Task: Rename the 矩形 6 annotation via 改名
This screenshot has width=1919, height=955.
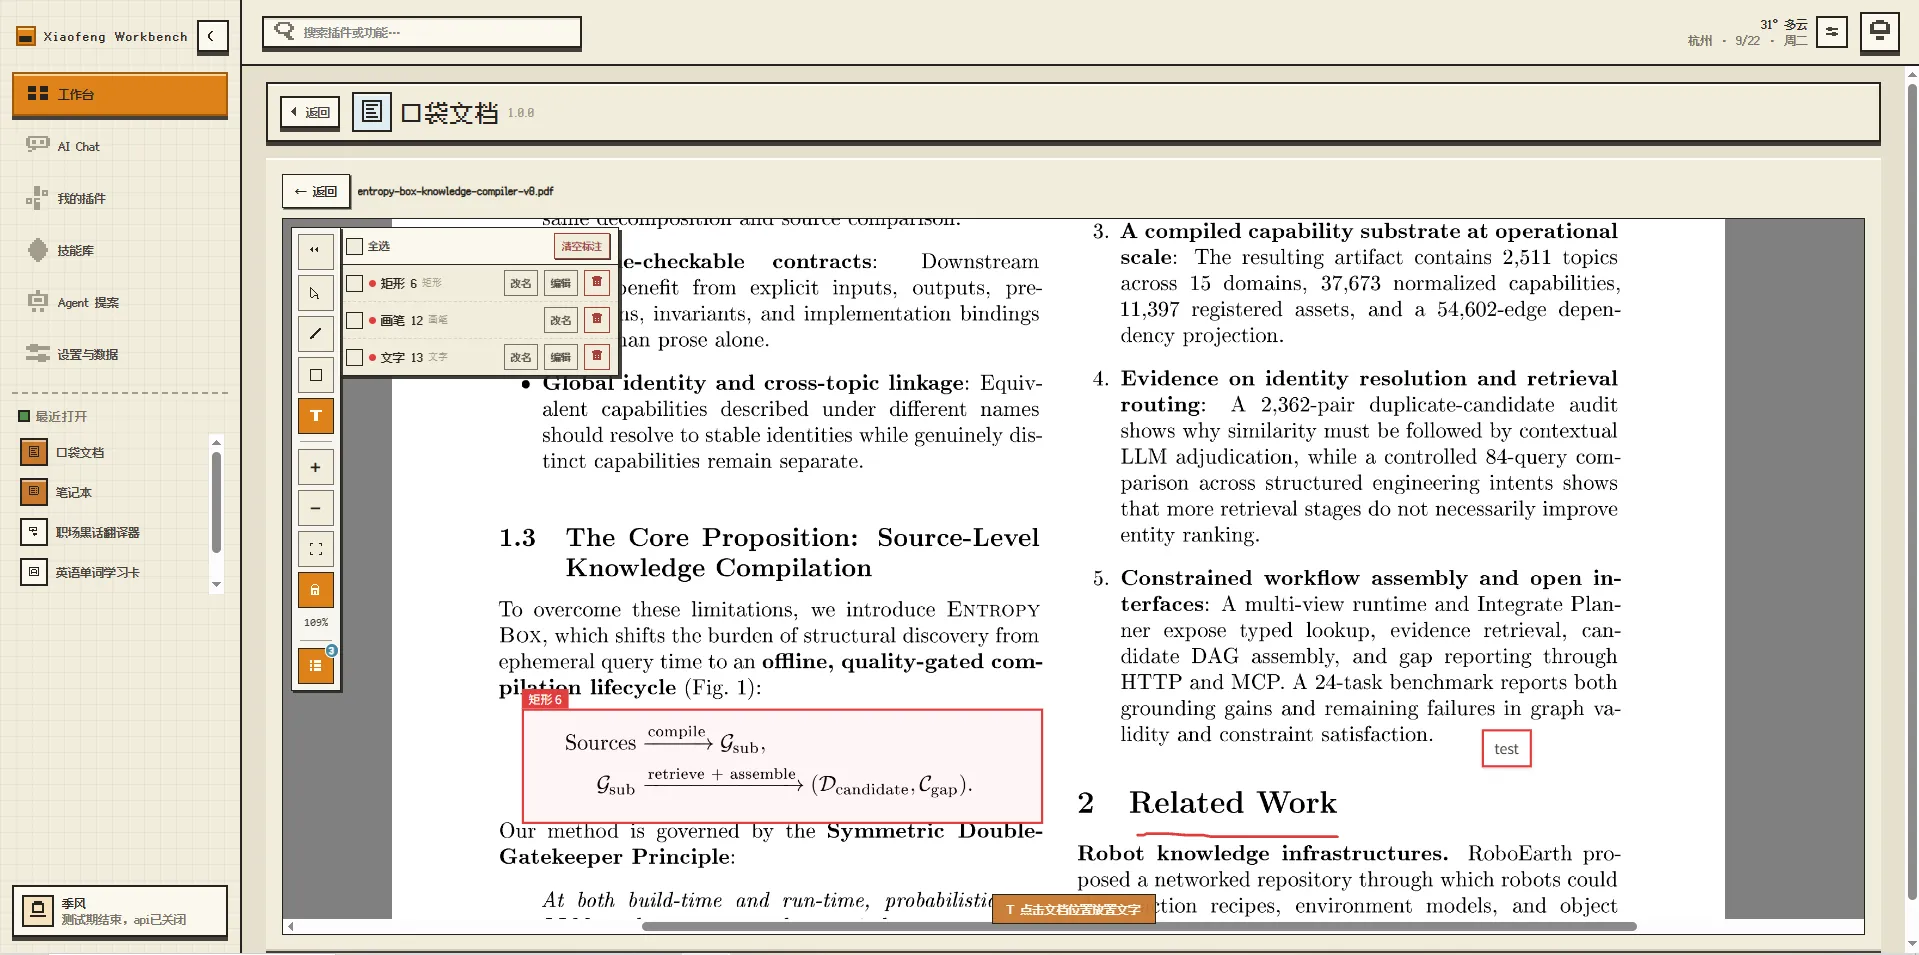Action: pyautogui.click(x=521, y=283)
